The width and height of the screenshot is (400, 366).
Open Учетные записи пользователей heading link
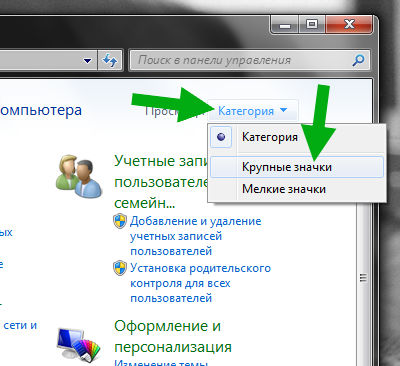pyautogui.click(x=161, y=182)
